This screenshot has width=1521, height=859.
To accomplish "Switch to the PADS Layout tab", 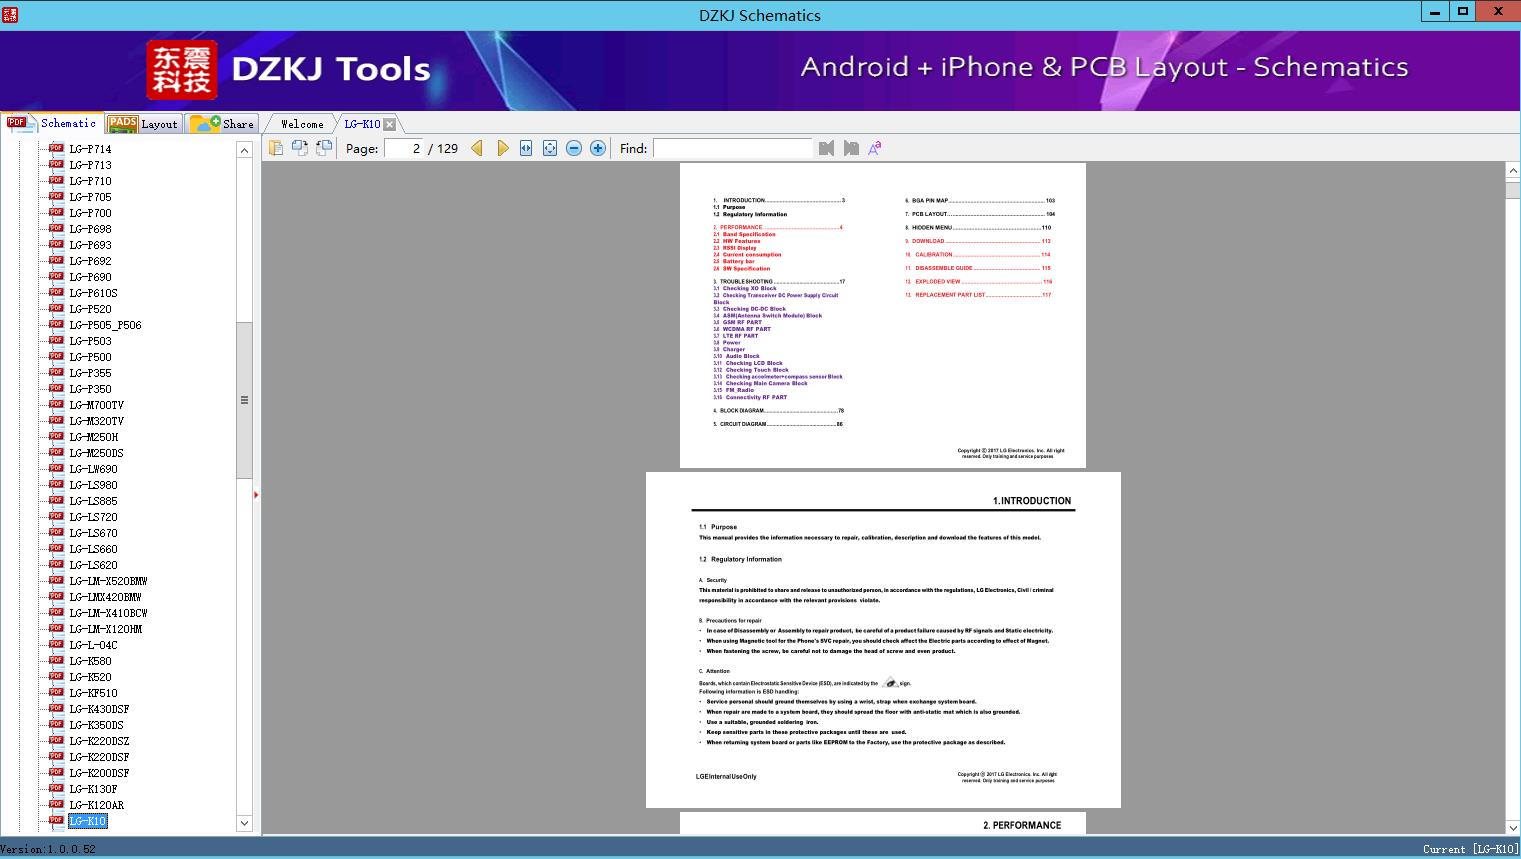I will [143, 124].
